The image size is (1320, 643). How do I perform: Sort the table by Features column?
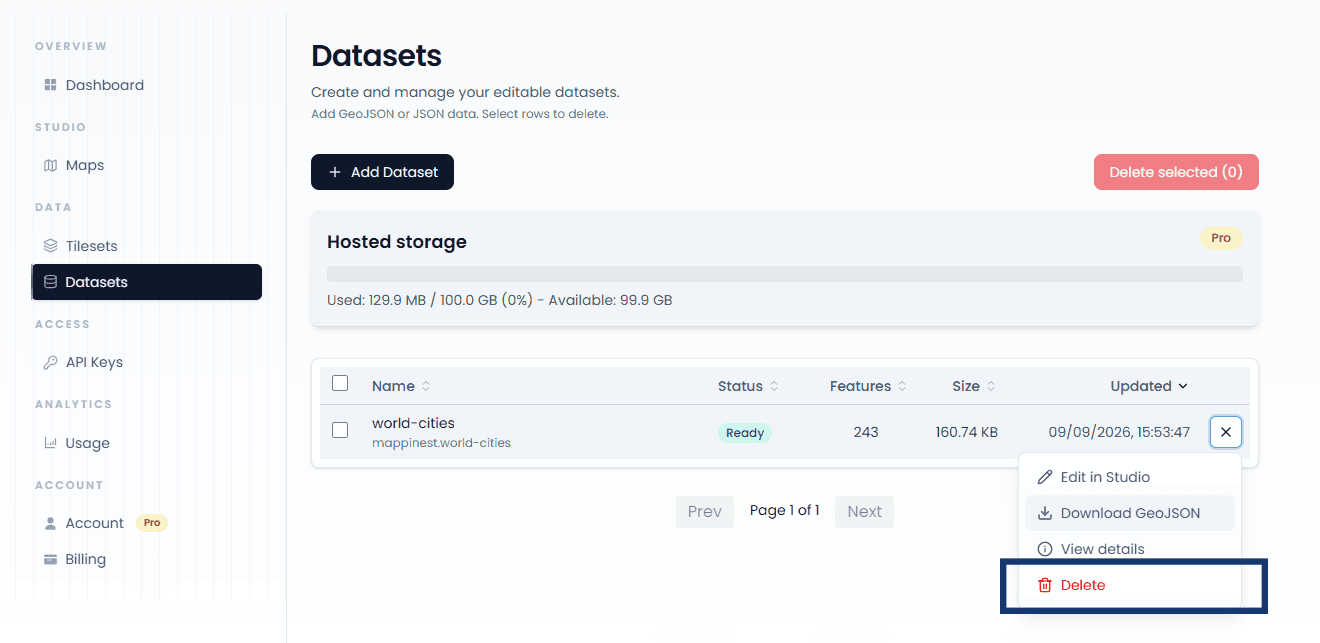tap(868, 386)
